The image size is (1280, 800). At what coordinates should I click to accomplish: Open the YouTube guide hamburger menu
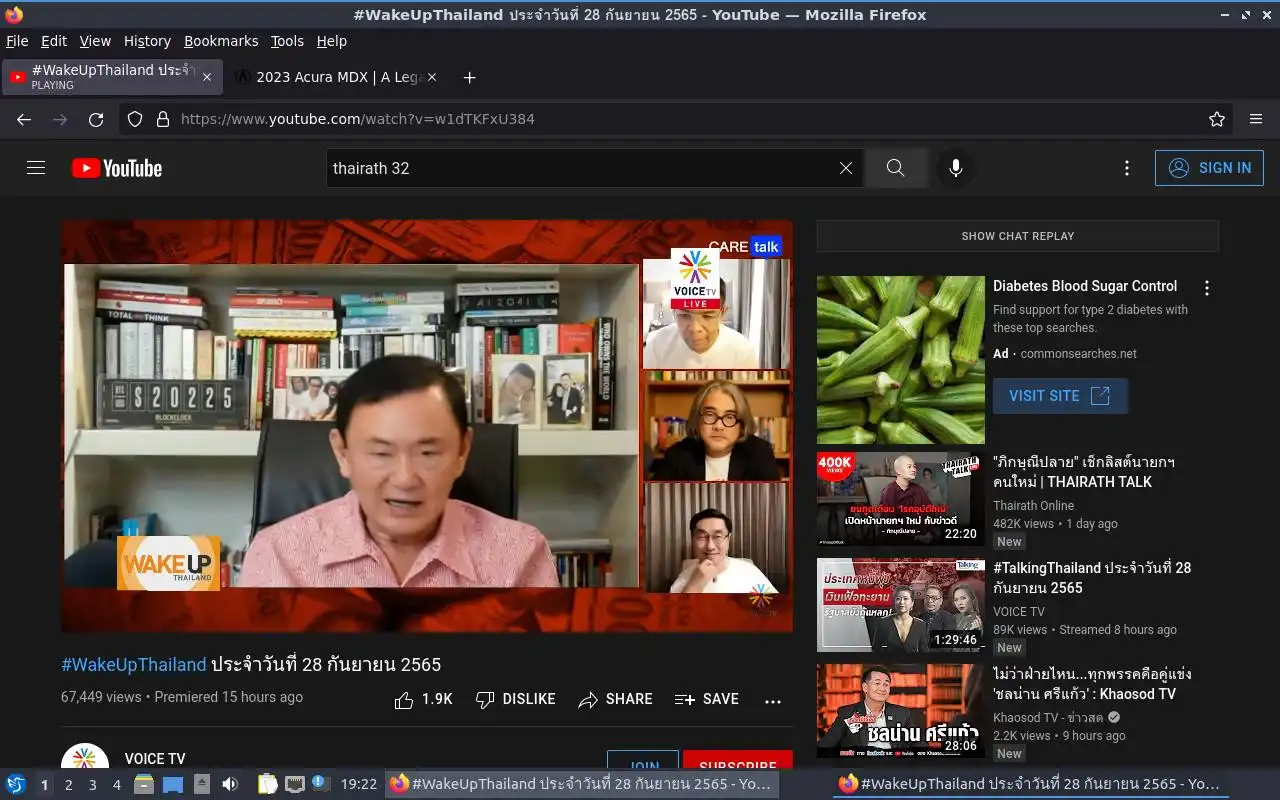[36, 168]
